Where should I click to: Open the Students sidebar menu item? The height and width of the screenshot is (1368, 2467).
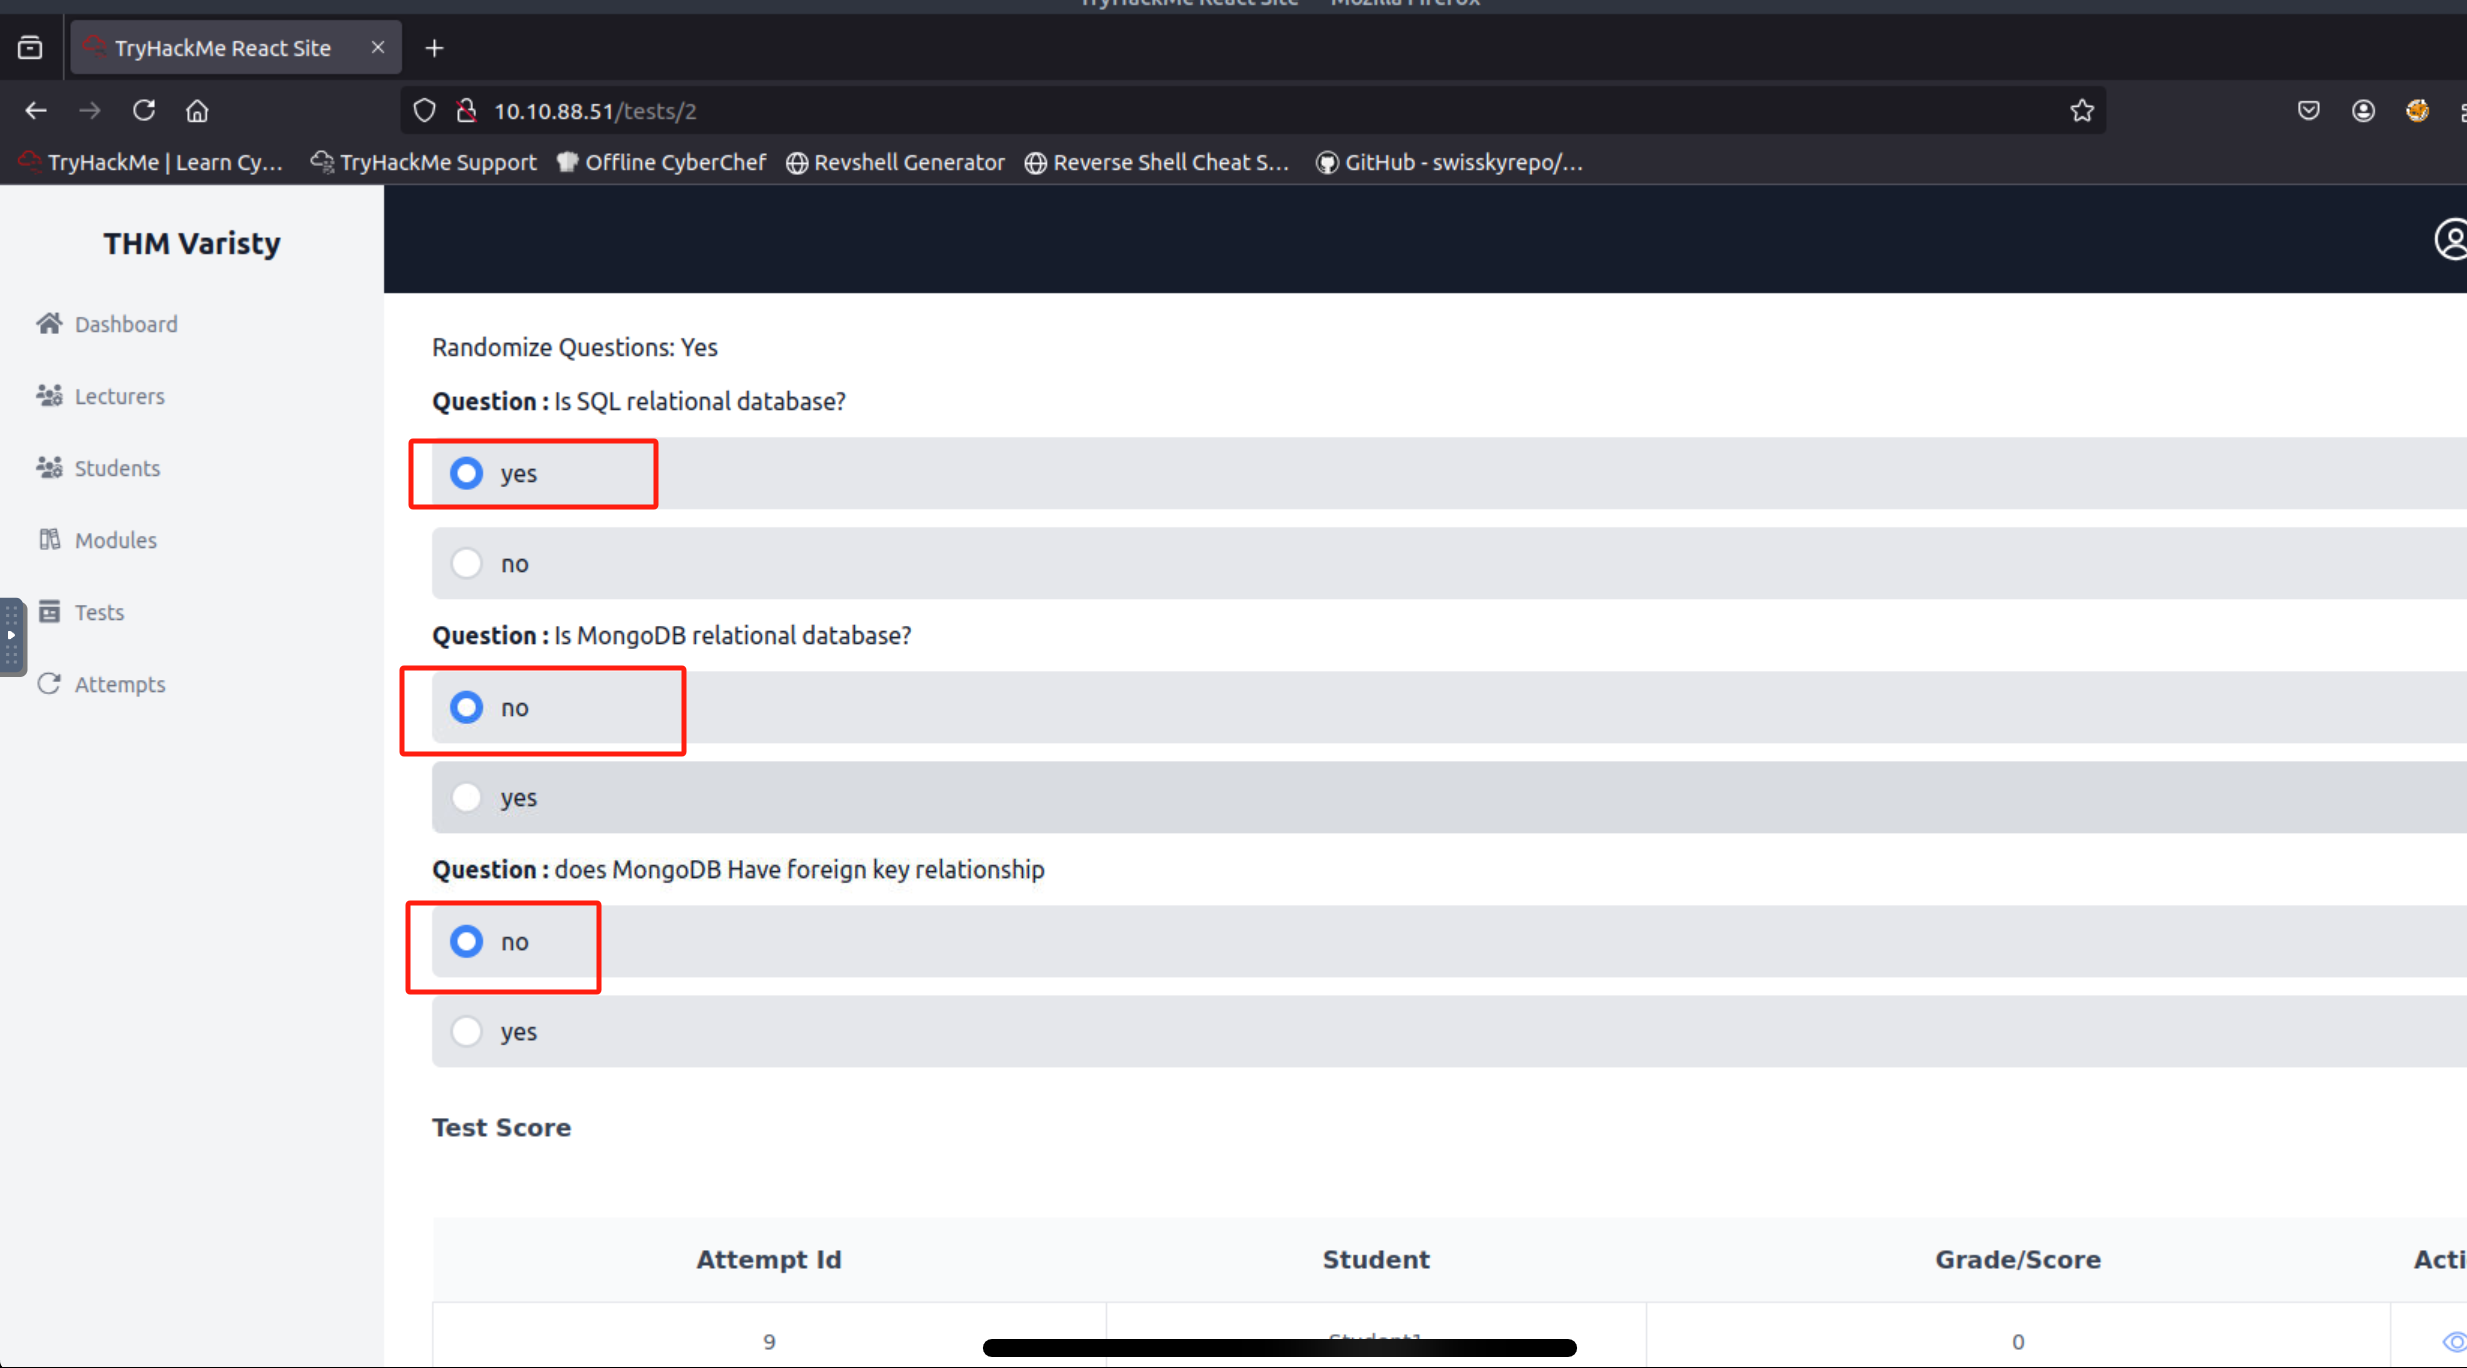pos(116,468)
